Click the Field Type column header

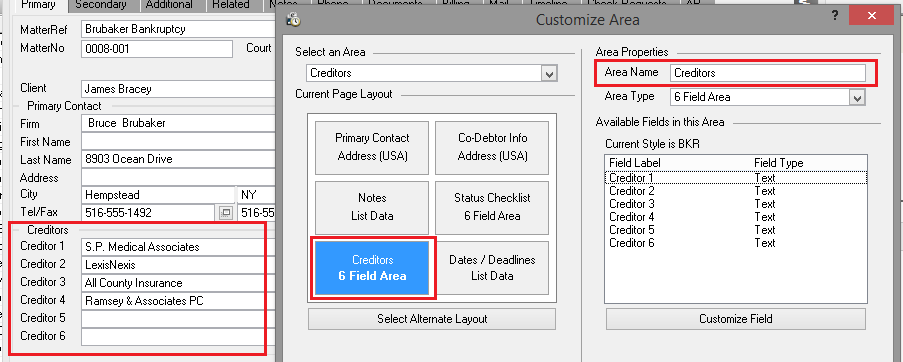779,163
